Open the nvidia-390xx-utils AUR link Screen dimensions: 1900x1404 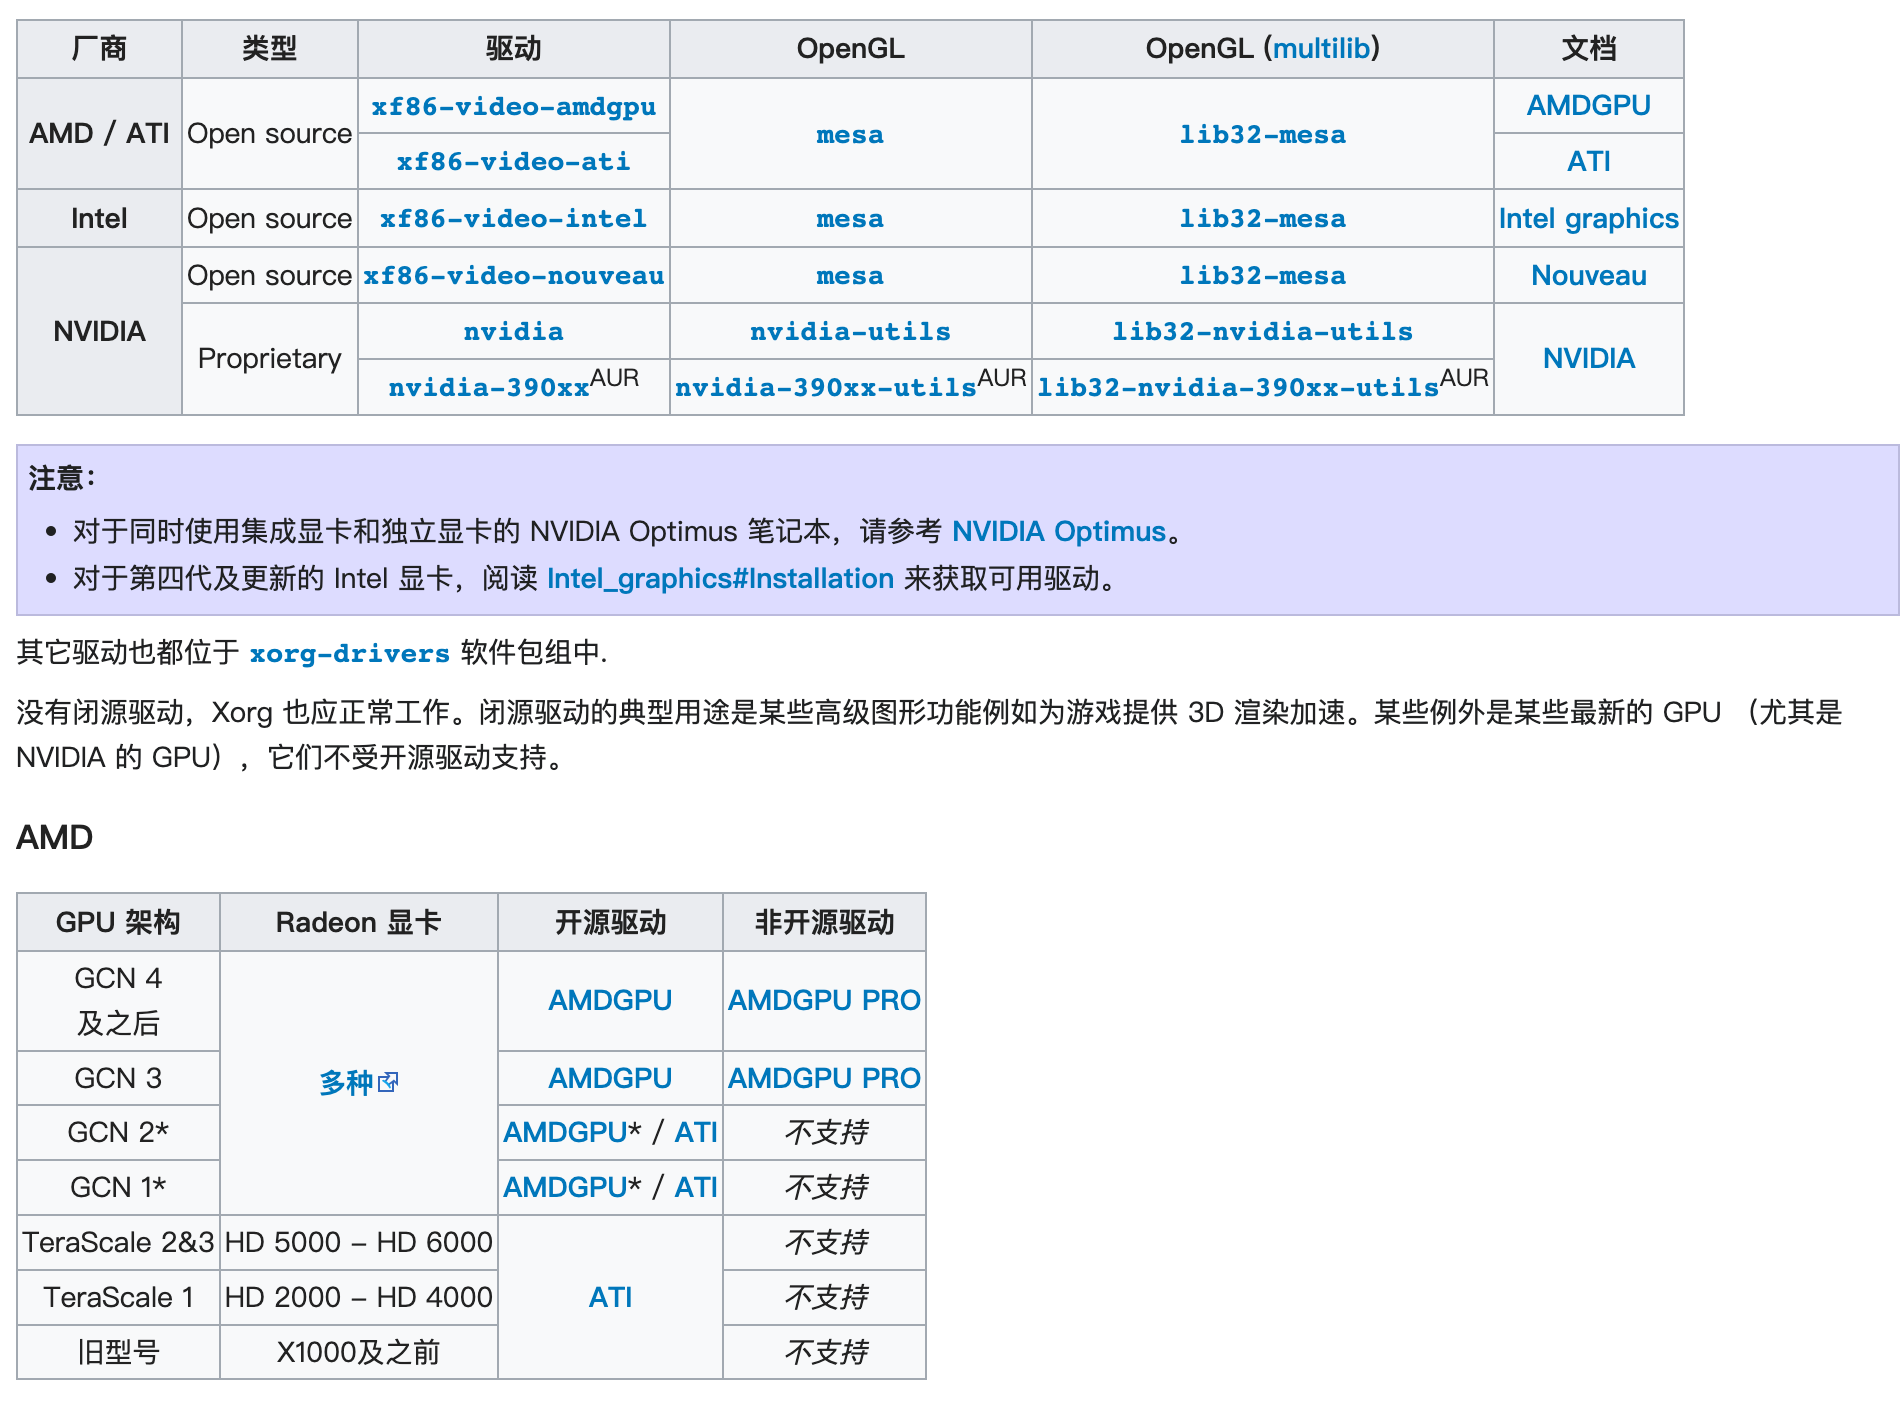point(826,387)
